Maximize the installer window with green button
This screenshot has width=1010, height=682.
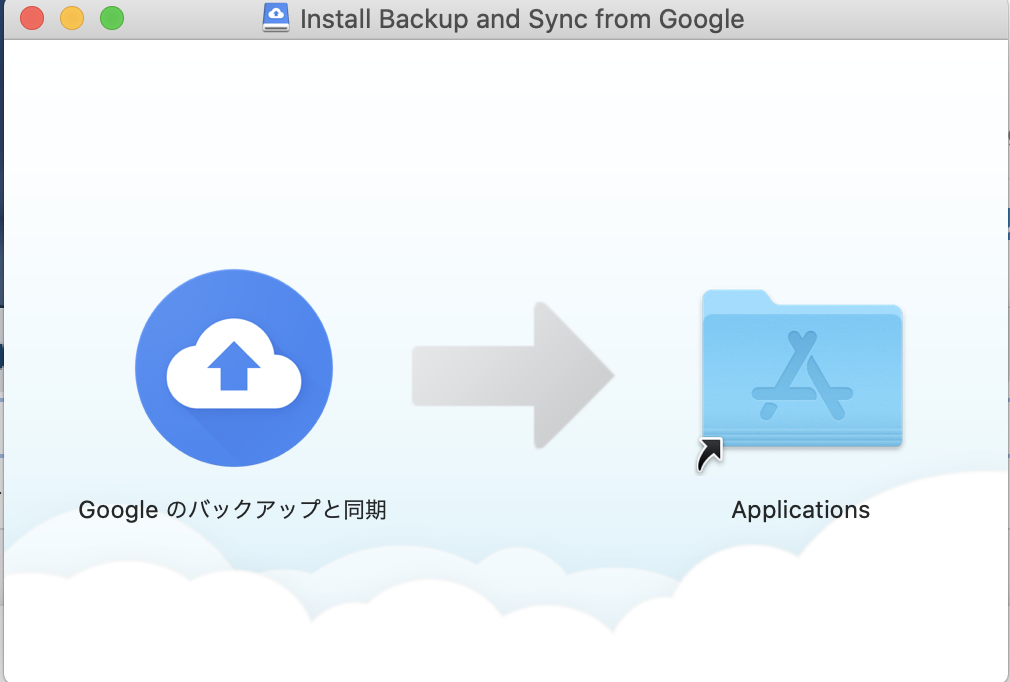pyautogui.click(x=112, y=18)
